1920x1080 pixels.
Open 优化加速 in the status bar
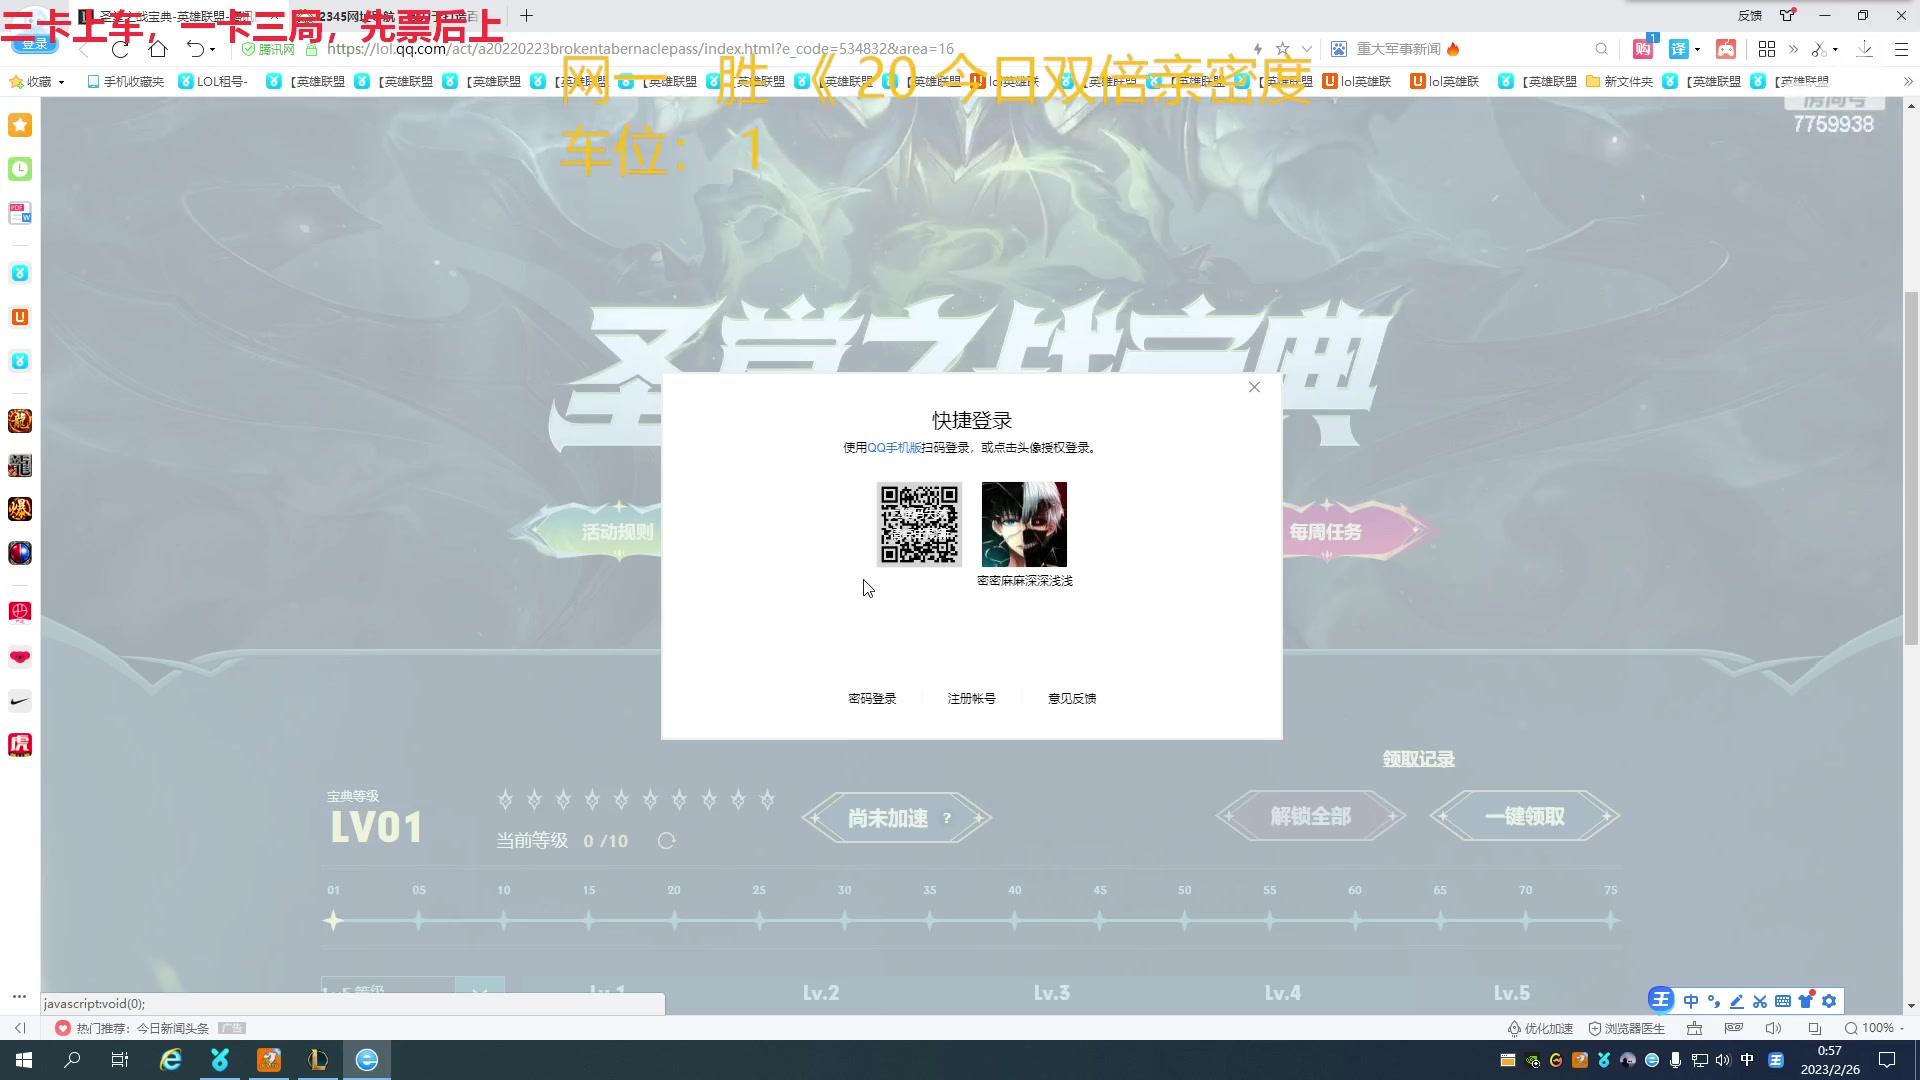pos(1540,1028)
